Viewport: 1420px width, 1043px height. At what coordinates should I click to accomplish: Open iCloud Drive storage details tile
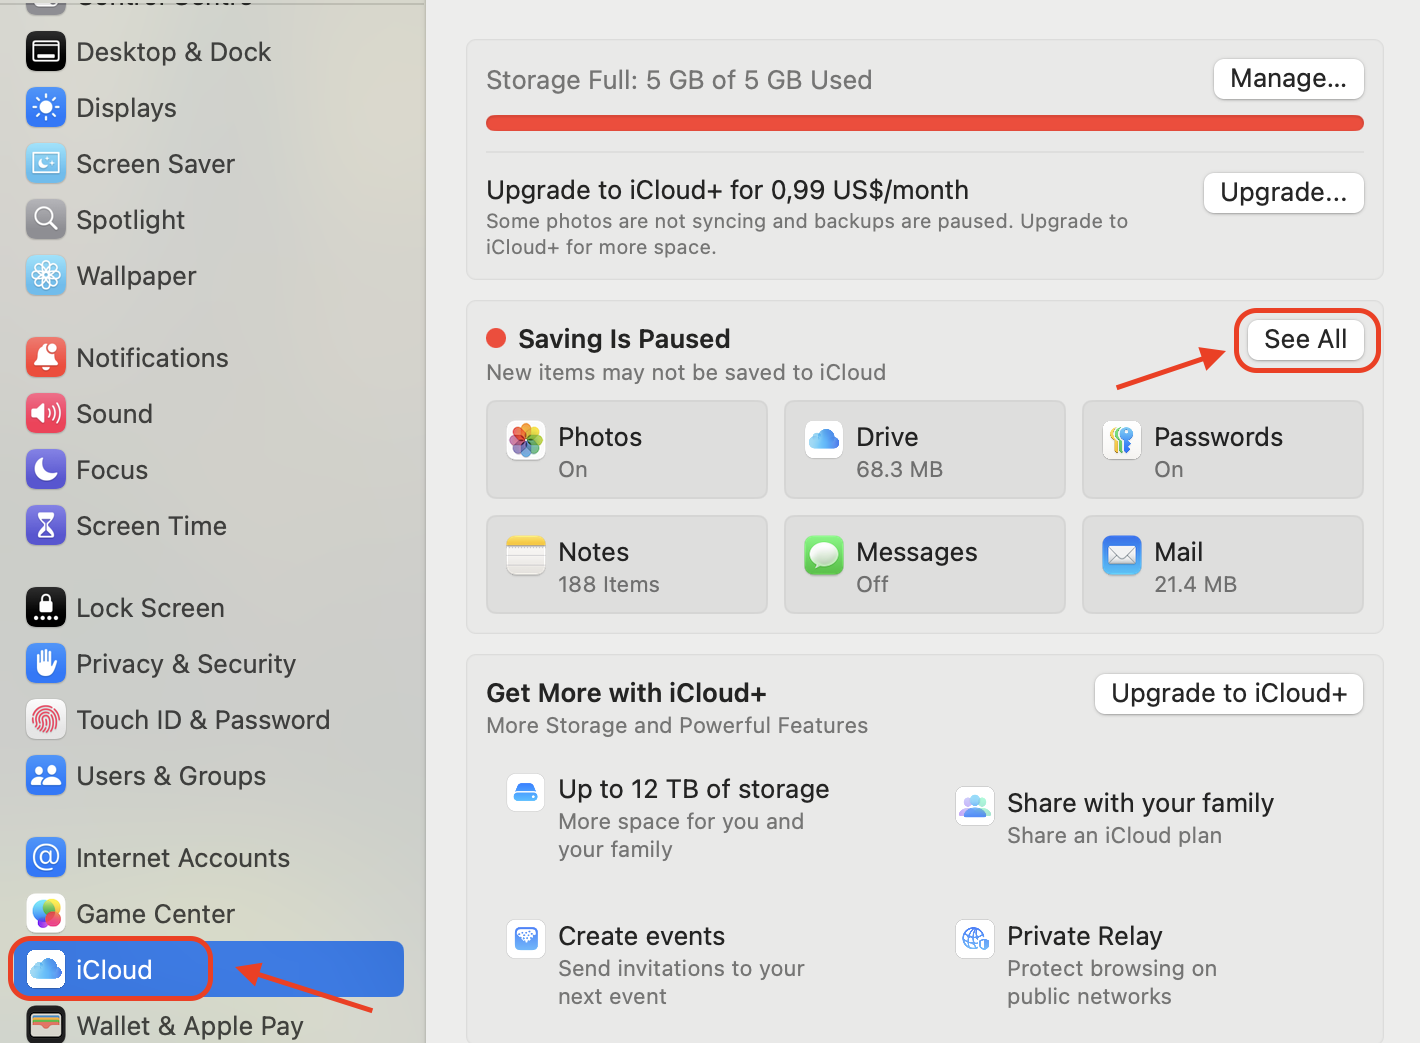924,450
